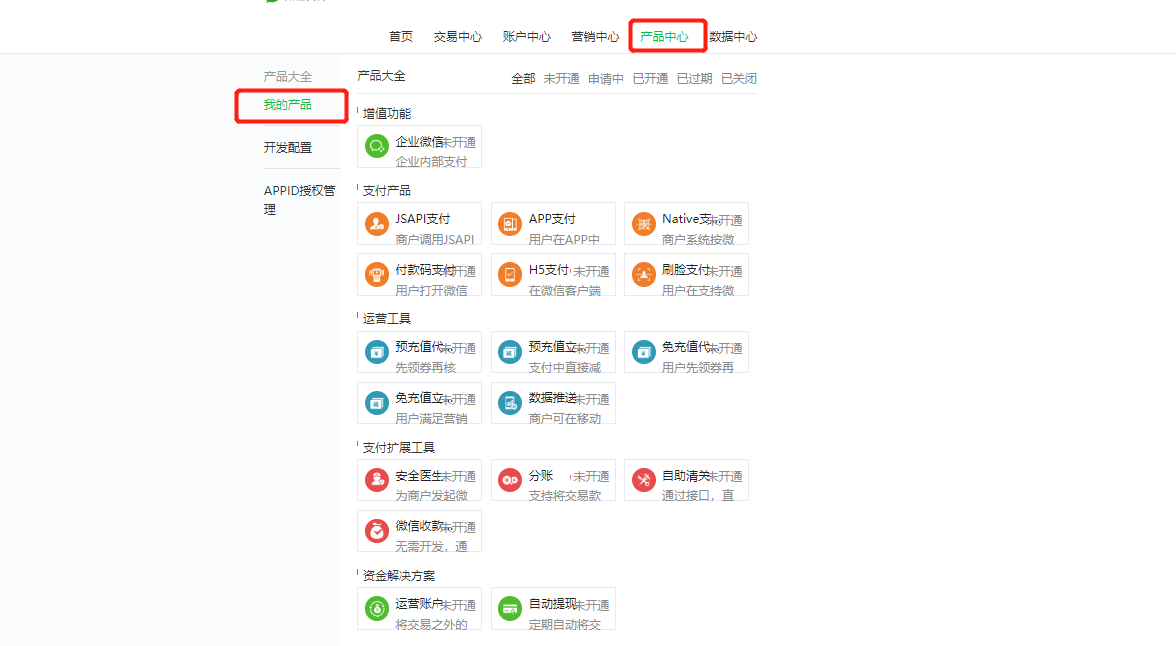Select 我的产品 in the left sidebar

[287, 104]
